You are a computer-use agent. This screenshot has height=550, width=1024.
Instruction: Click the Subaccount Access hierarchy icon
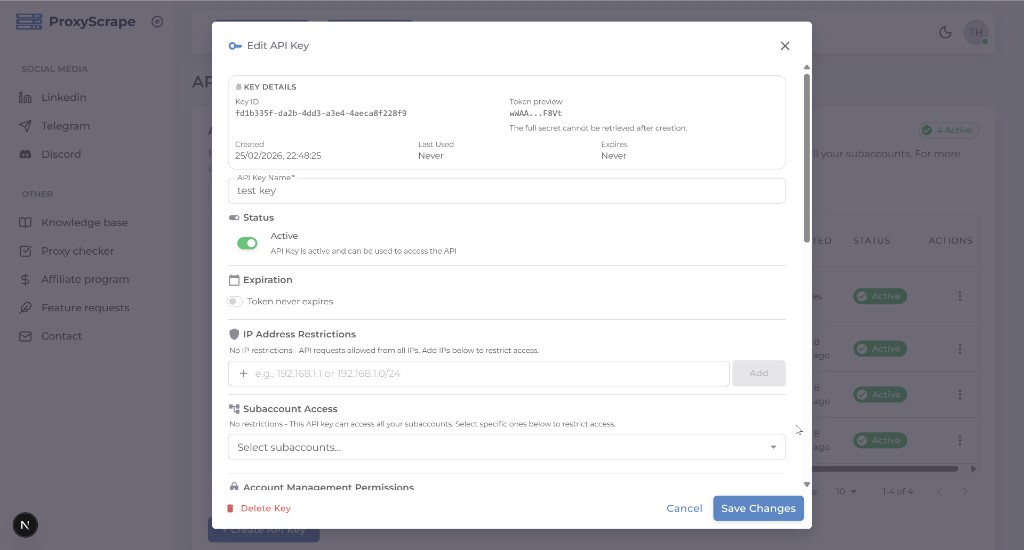click(x=234, y=409)
